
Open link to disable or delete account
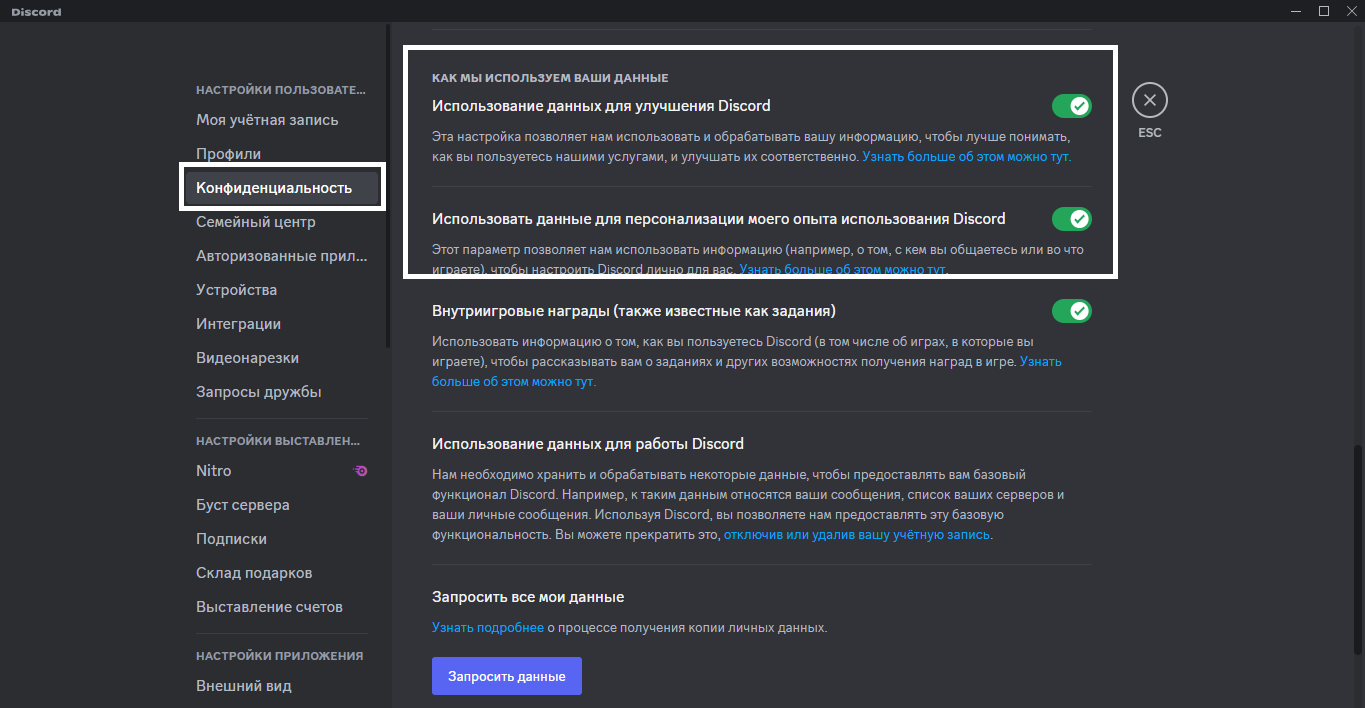pyautogui.click(x=857, y=535)
